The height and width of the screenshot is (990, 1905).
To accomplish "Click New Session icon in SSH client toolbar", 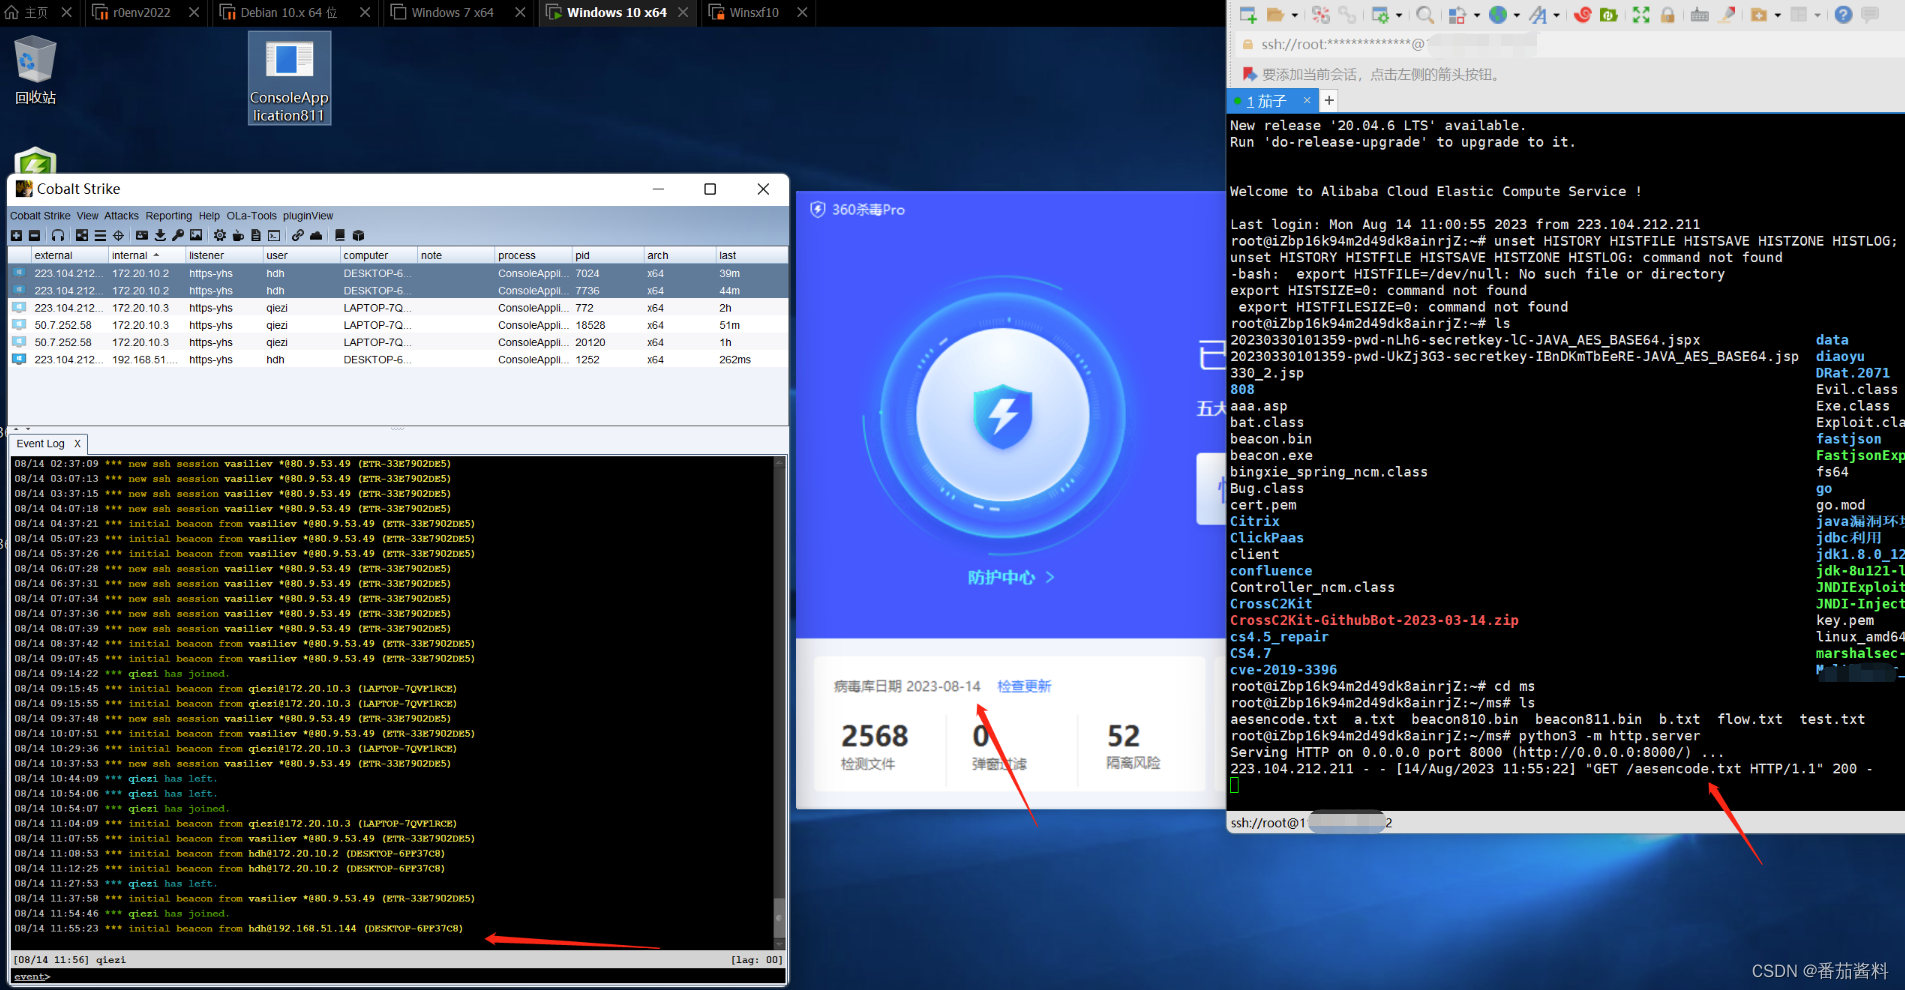I will coord(1248,15).
